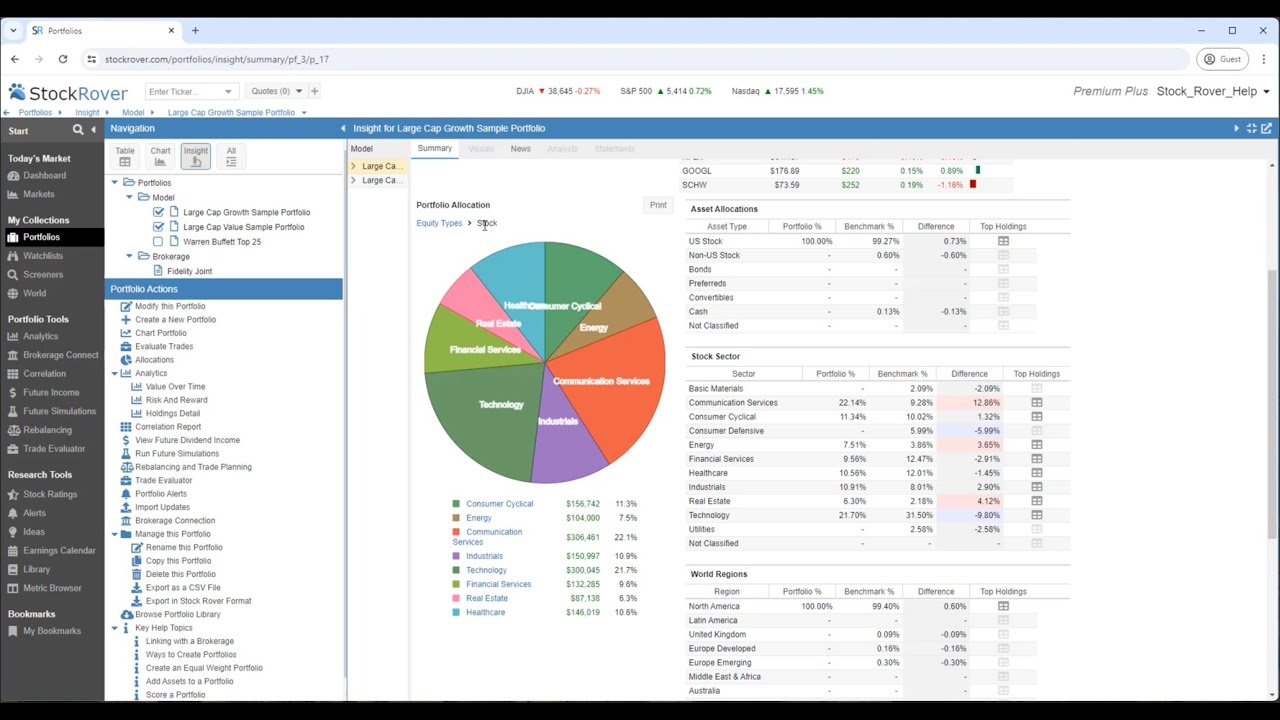1280x720 pixels.
Task: Open Brokerage Connect tool
Action: 60,355
